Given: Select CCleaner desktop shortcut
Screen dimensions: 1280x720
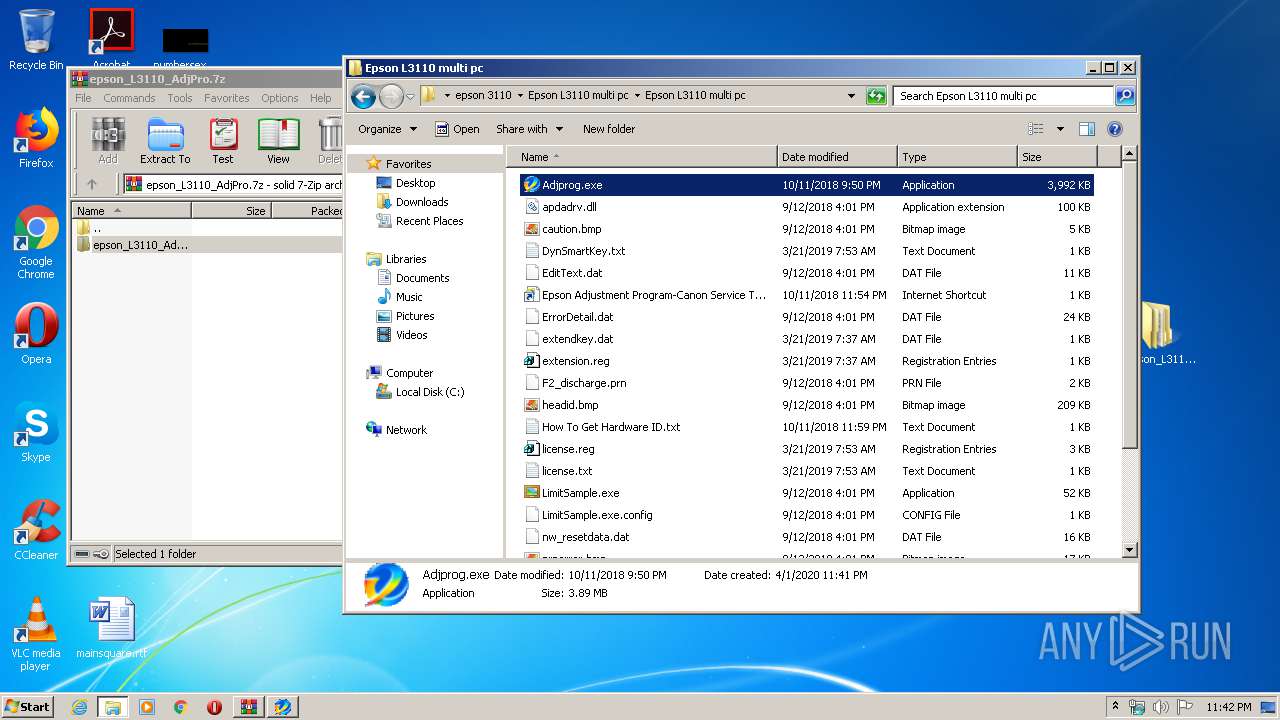Looking at the screenshot, I should [x=36, y=530].
